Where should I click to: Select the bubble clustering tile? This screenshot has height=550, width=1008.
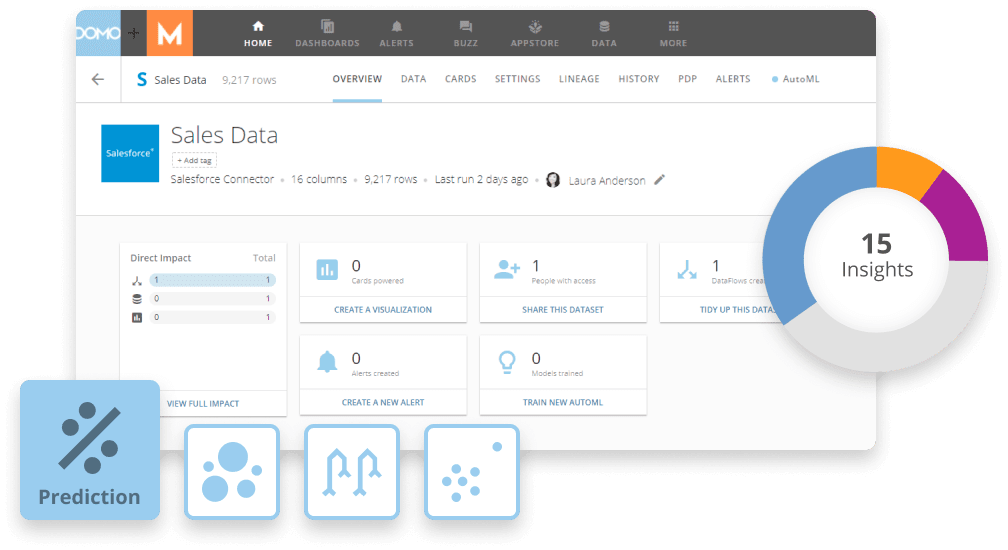click(232, 472)
